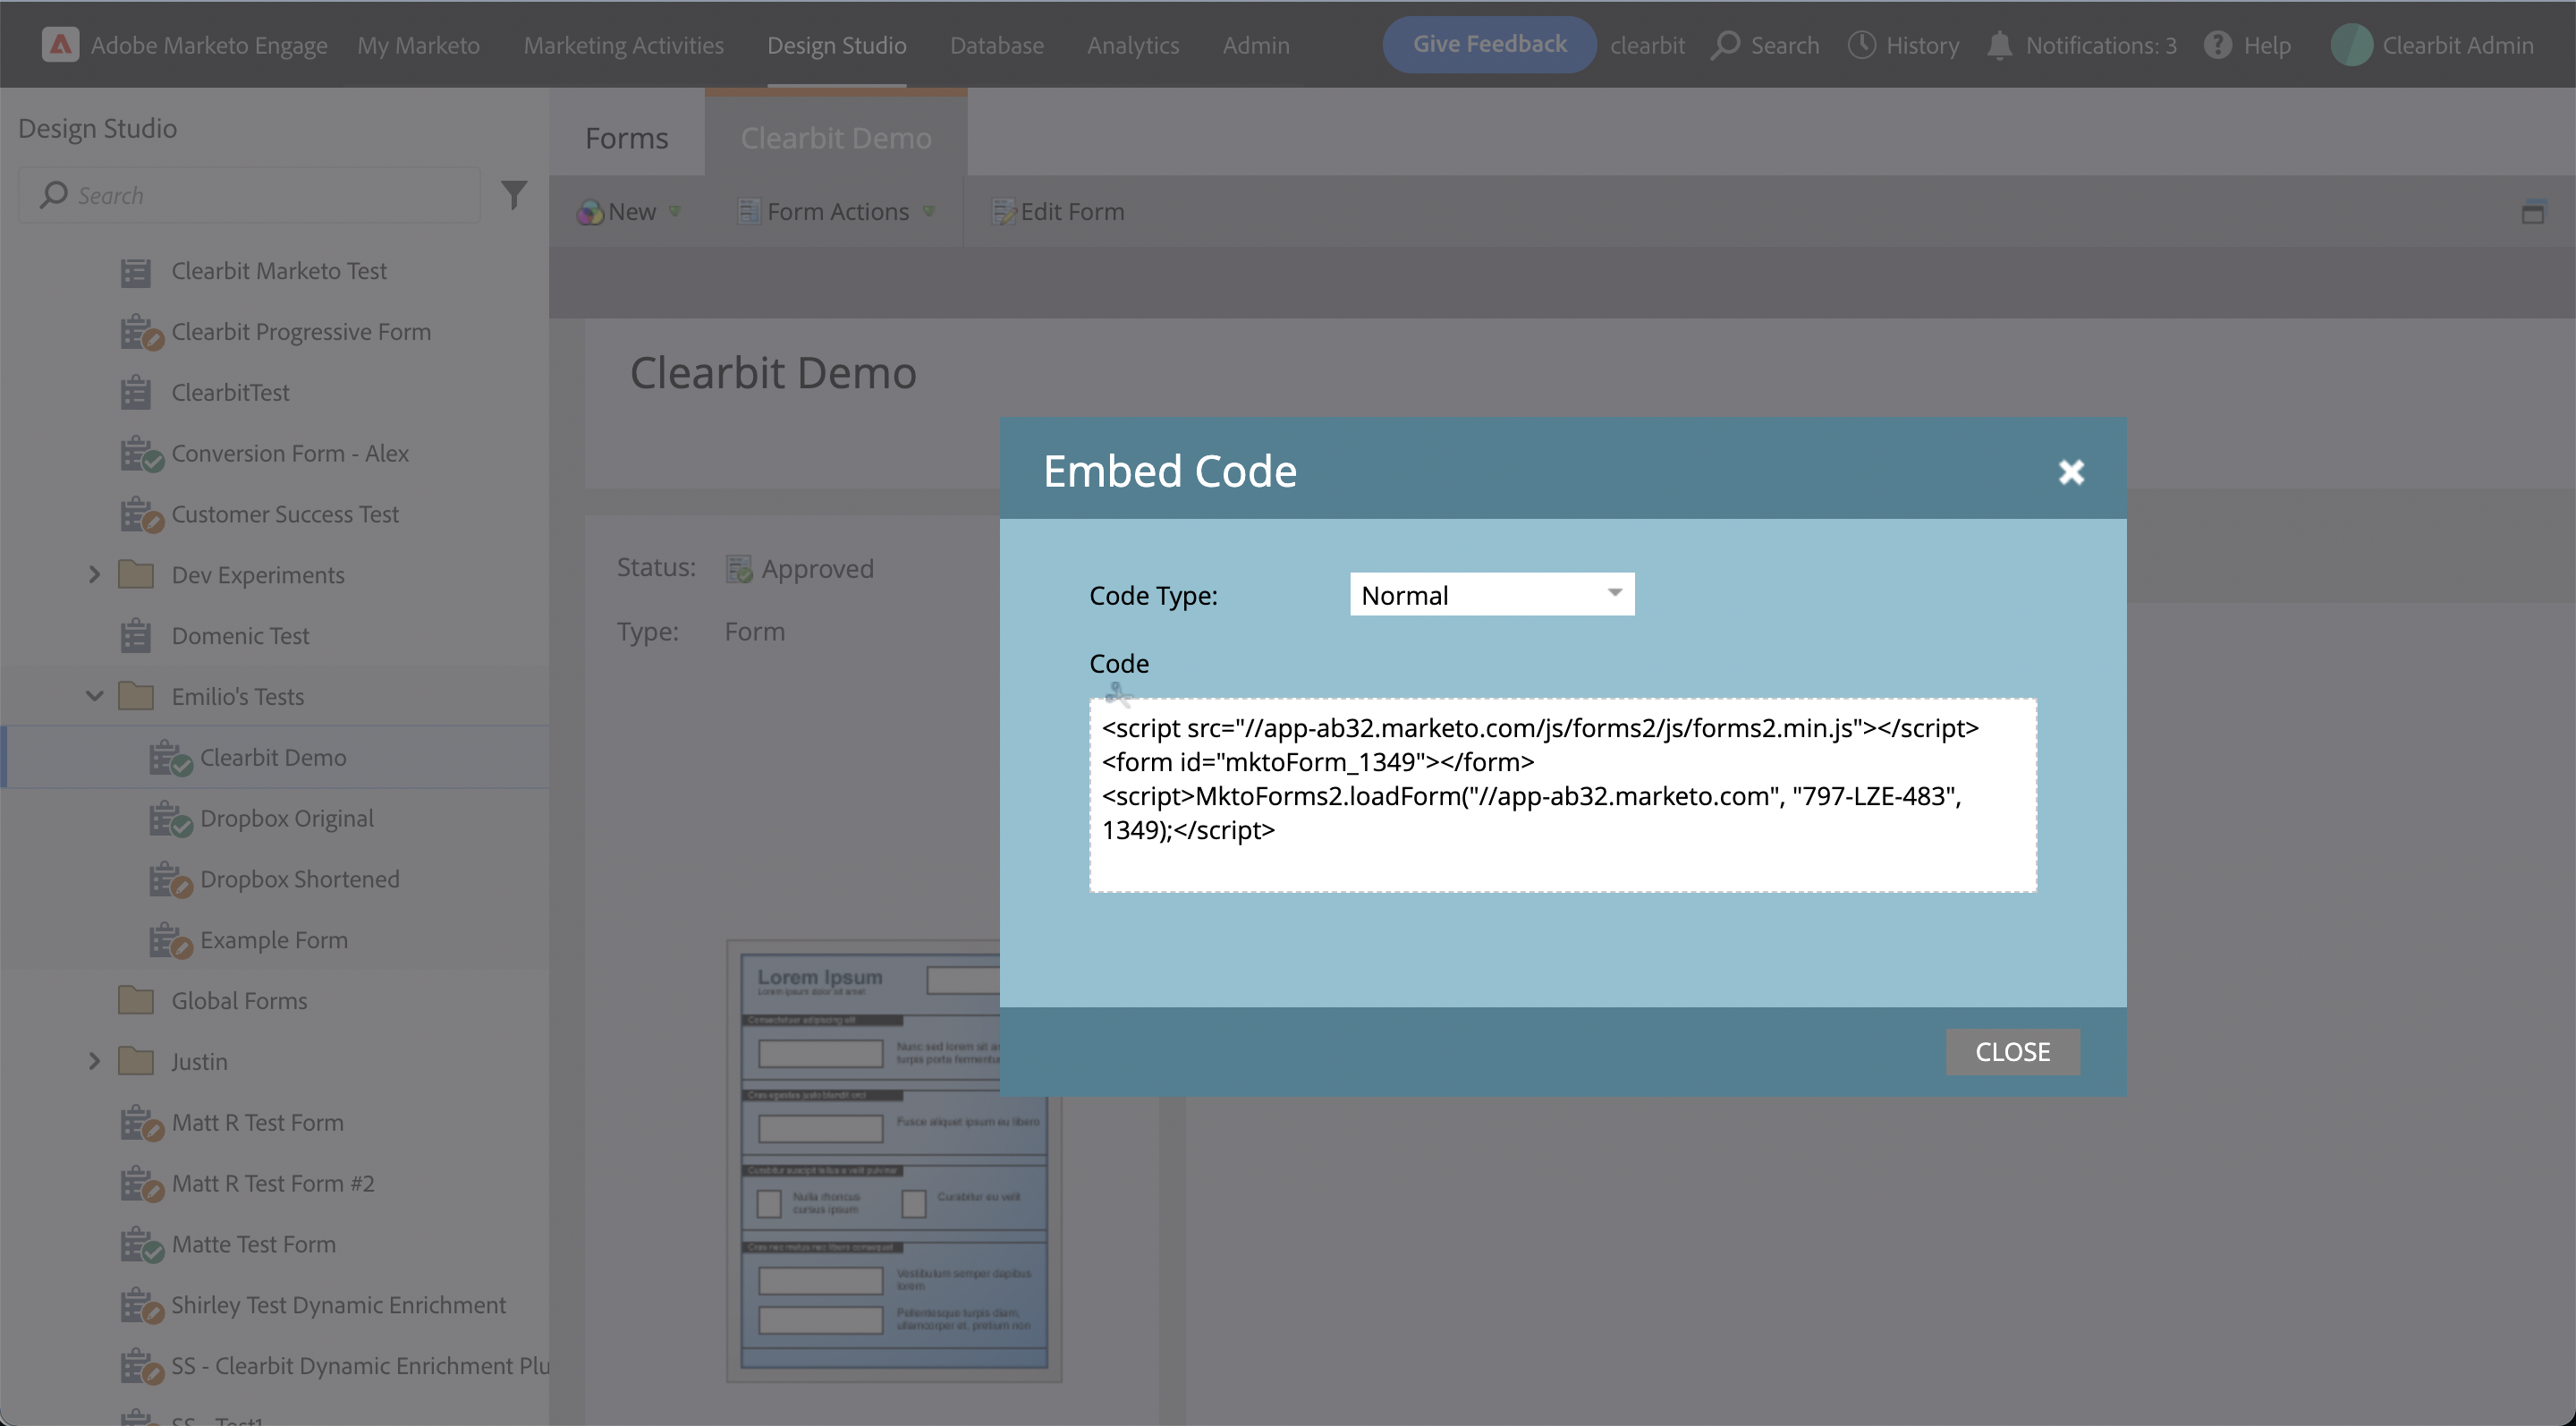
Task: Click the embed code text area
Action: coord(1563,795)
